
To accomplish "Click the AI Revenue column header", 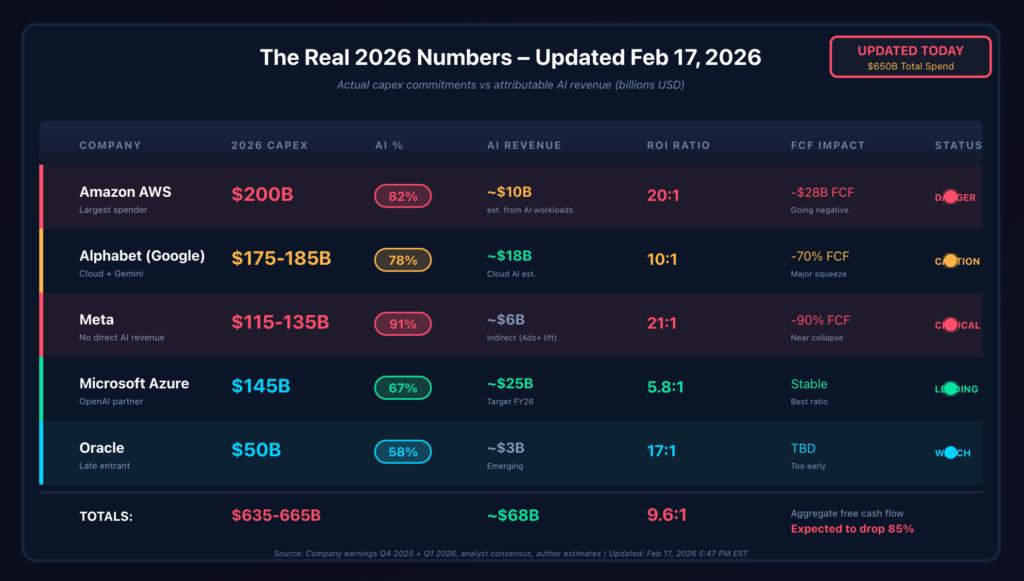I will 524,145.
